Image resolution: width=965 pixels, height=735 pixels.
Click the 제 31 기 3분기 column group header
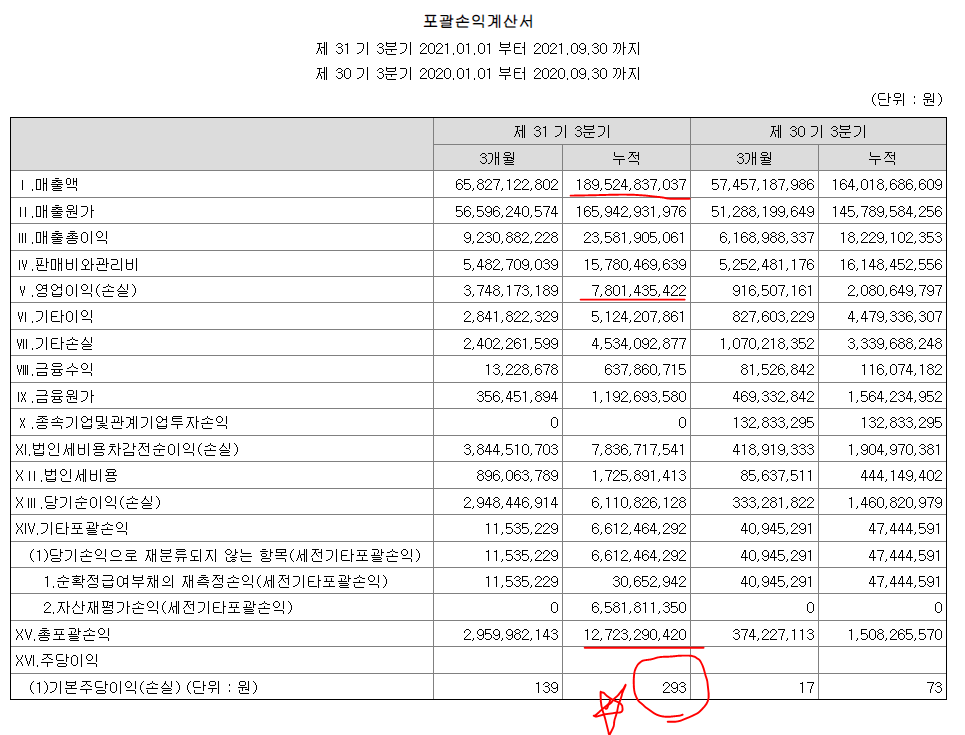point(562,132)
